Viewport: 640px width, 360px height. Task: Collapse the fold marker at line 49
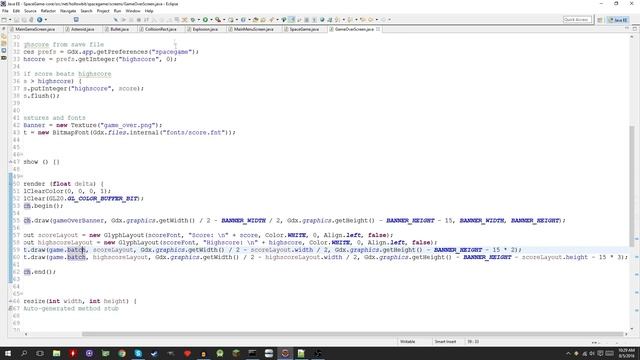(x=21, y=176)
